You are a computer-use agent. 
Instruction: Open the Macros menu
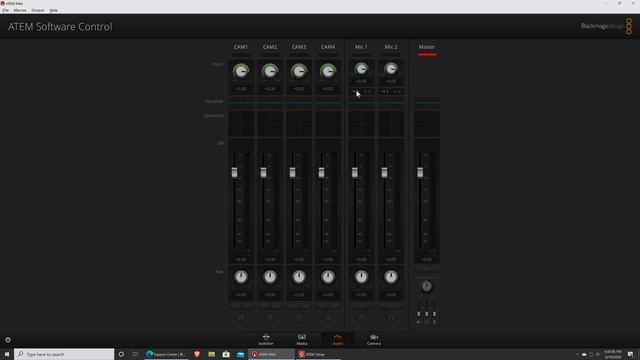[x=20, y=10]
